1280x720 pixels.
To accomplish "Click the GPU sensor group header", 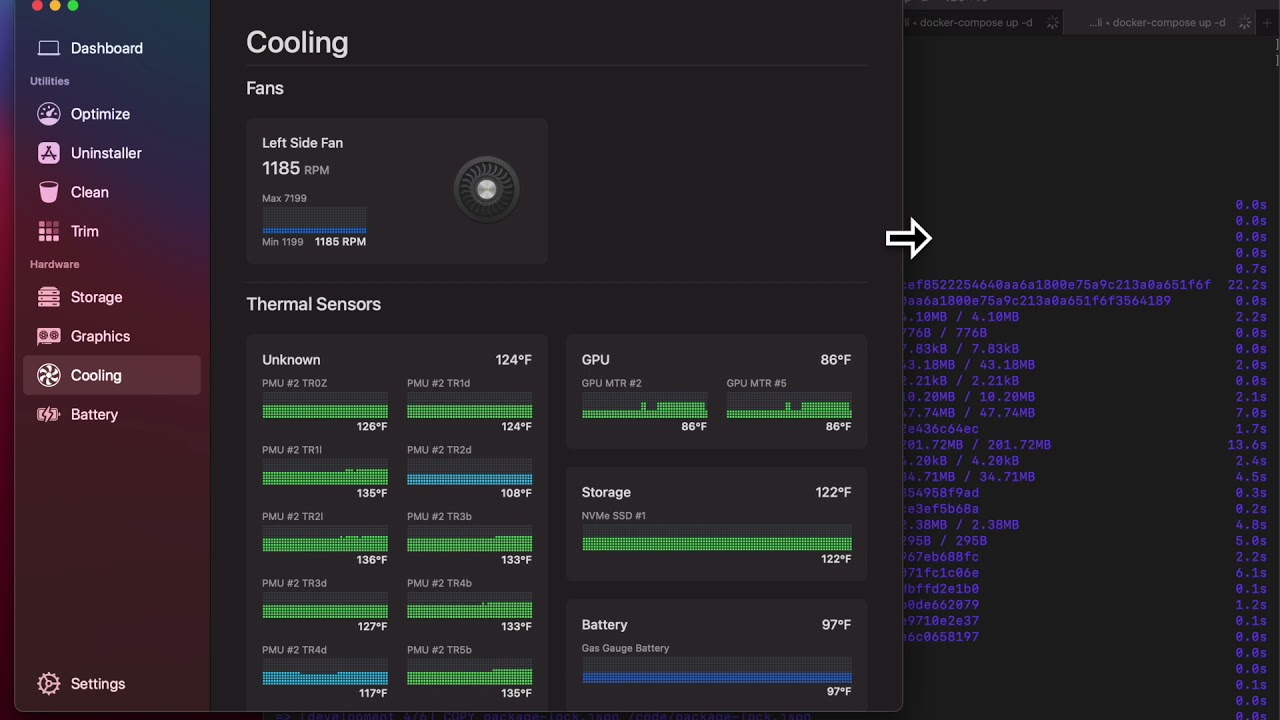I will (595, 360).
